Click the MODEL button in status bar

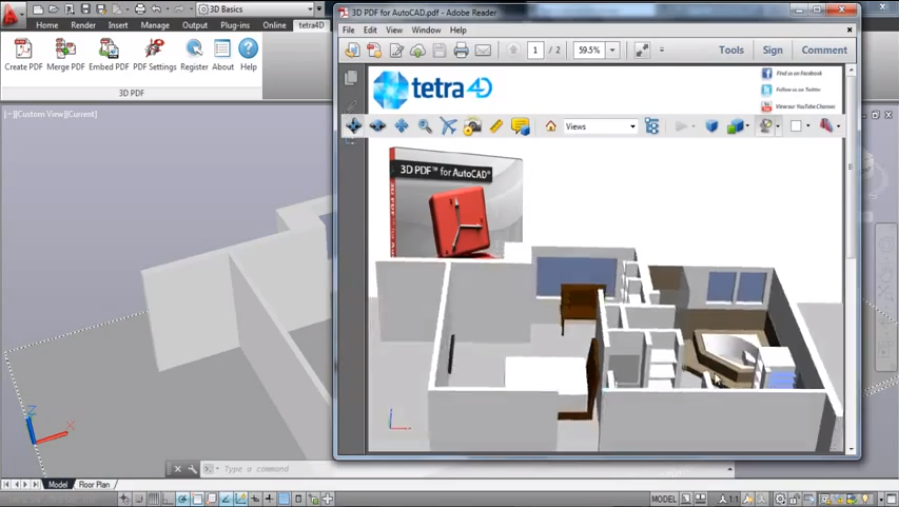(x=663, y=499)
